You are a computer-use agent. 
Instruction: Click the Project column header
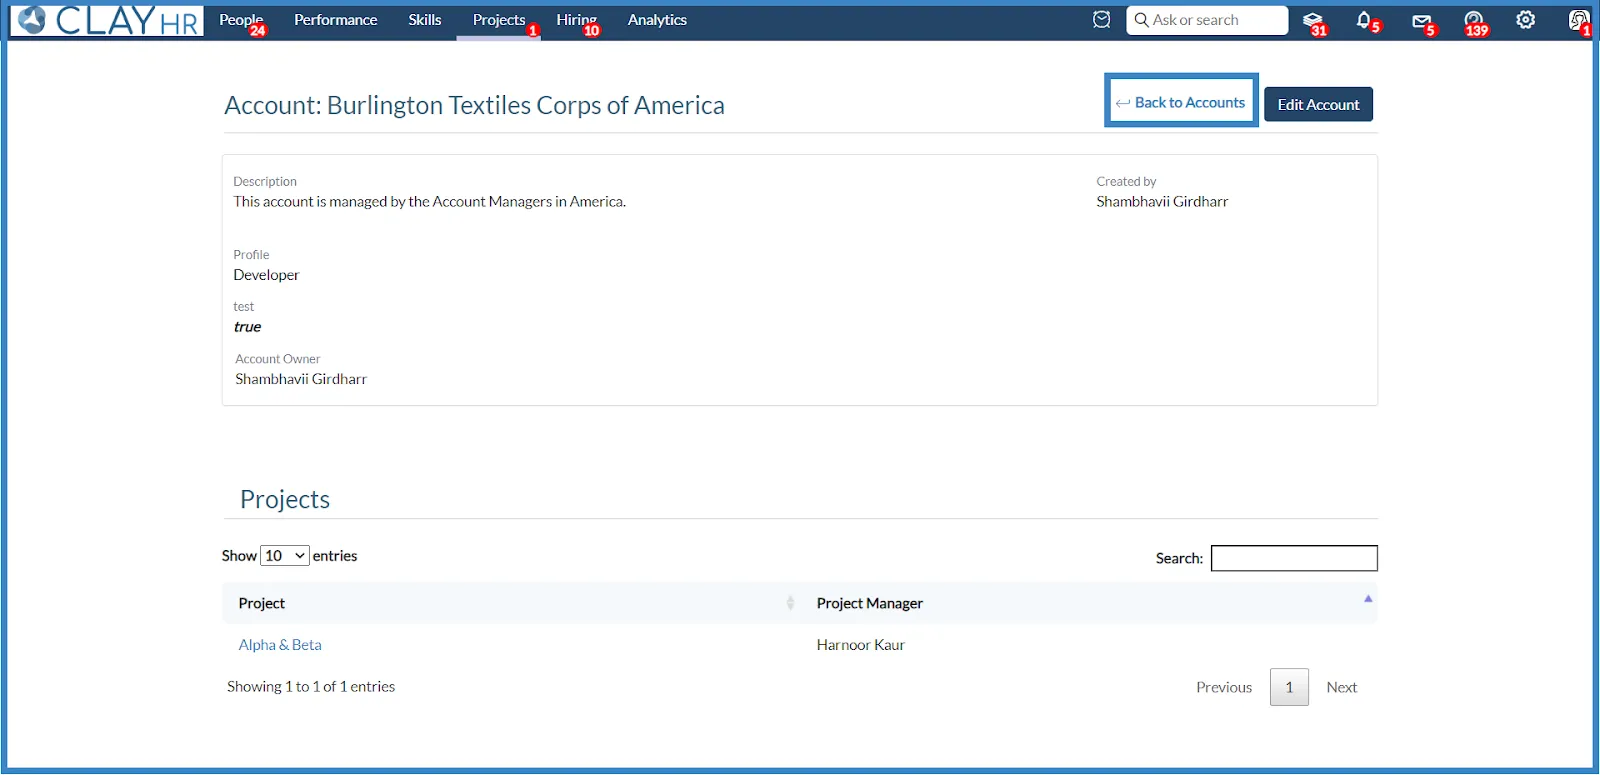510,603
